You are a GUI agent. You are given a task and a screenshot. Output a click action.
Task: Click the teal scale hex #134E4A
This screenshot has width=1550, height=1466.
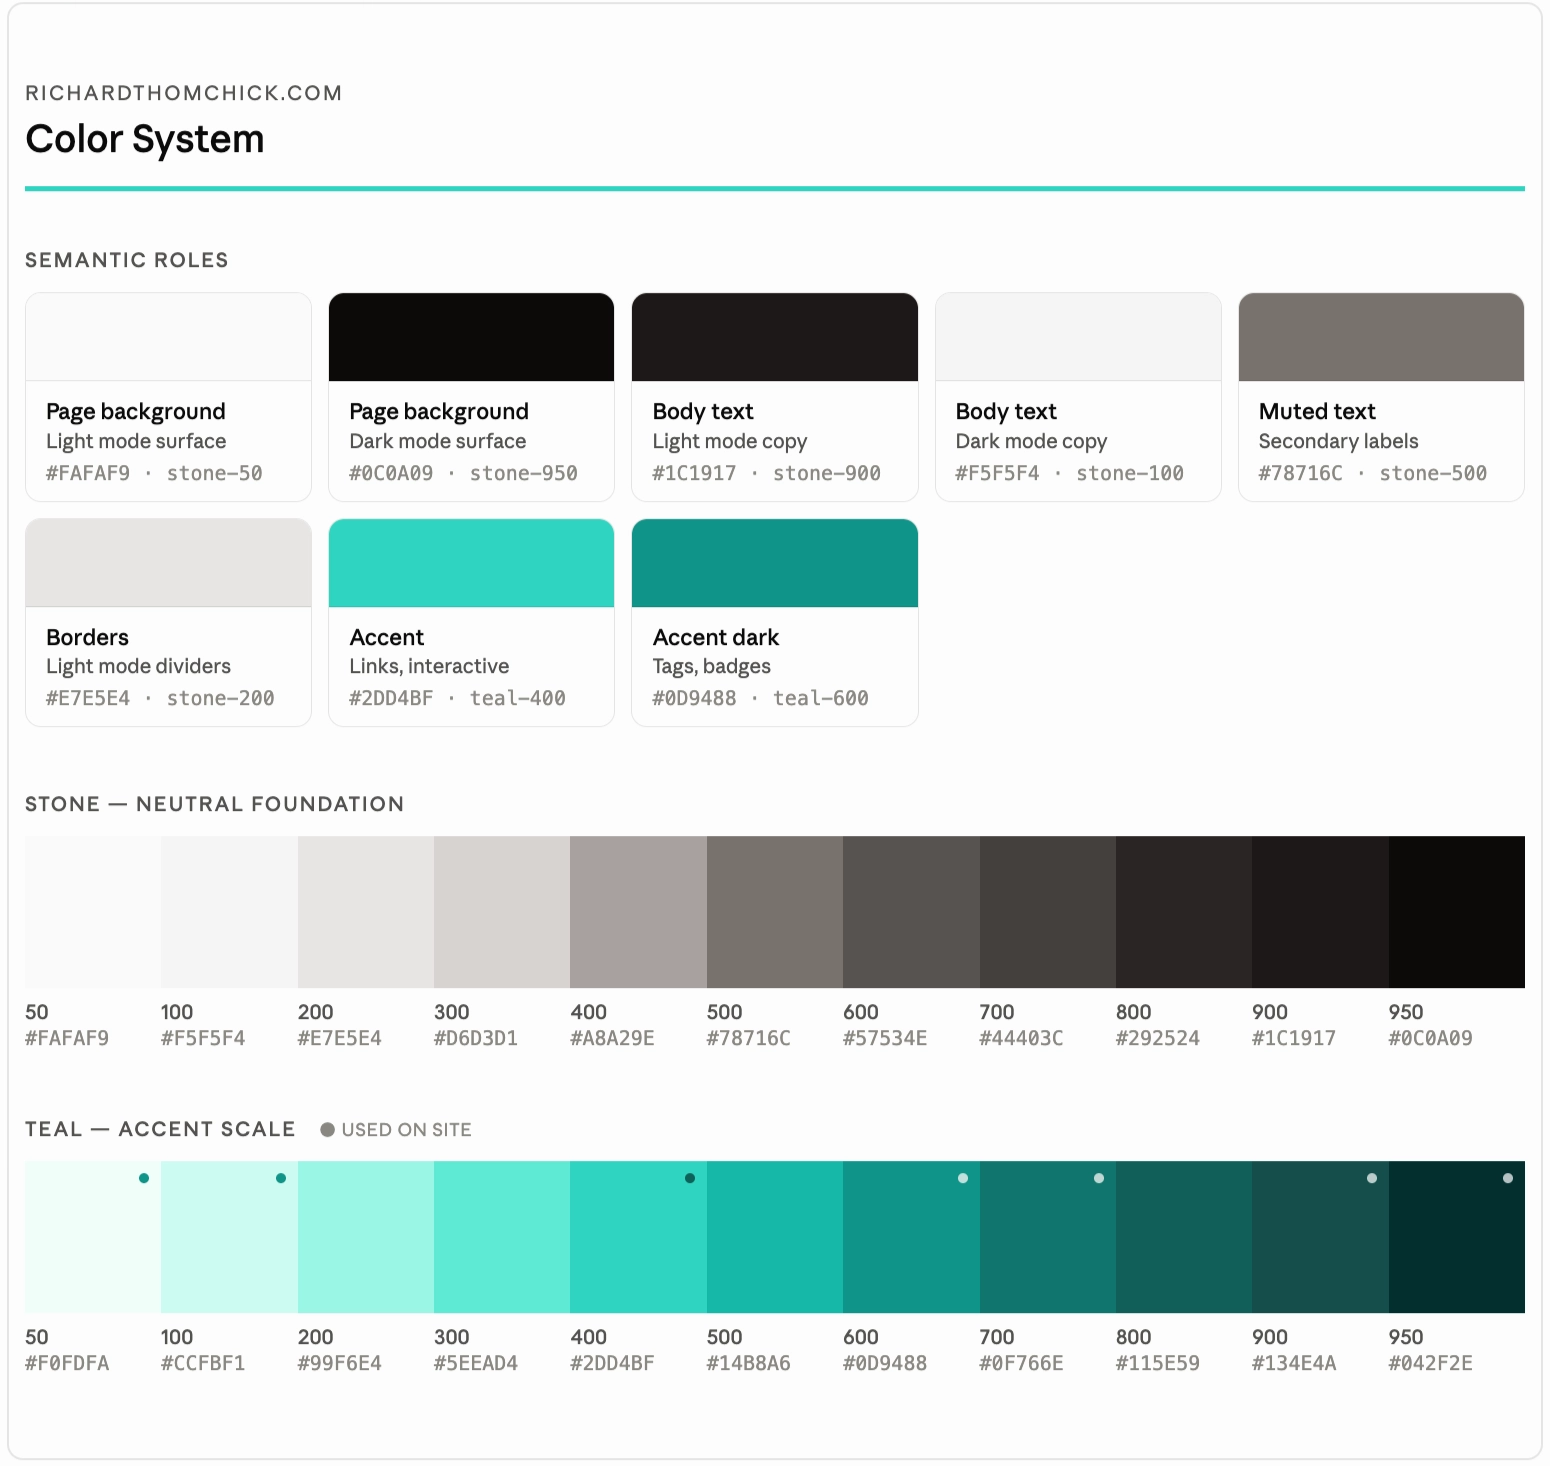(1294, 1363)
